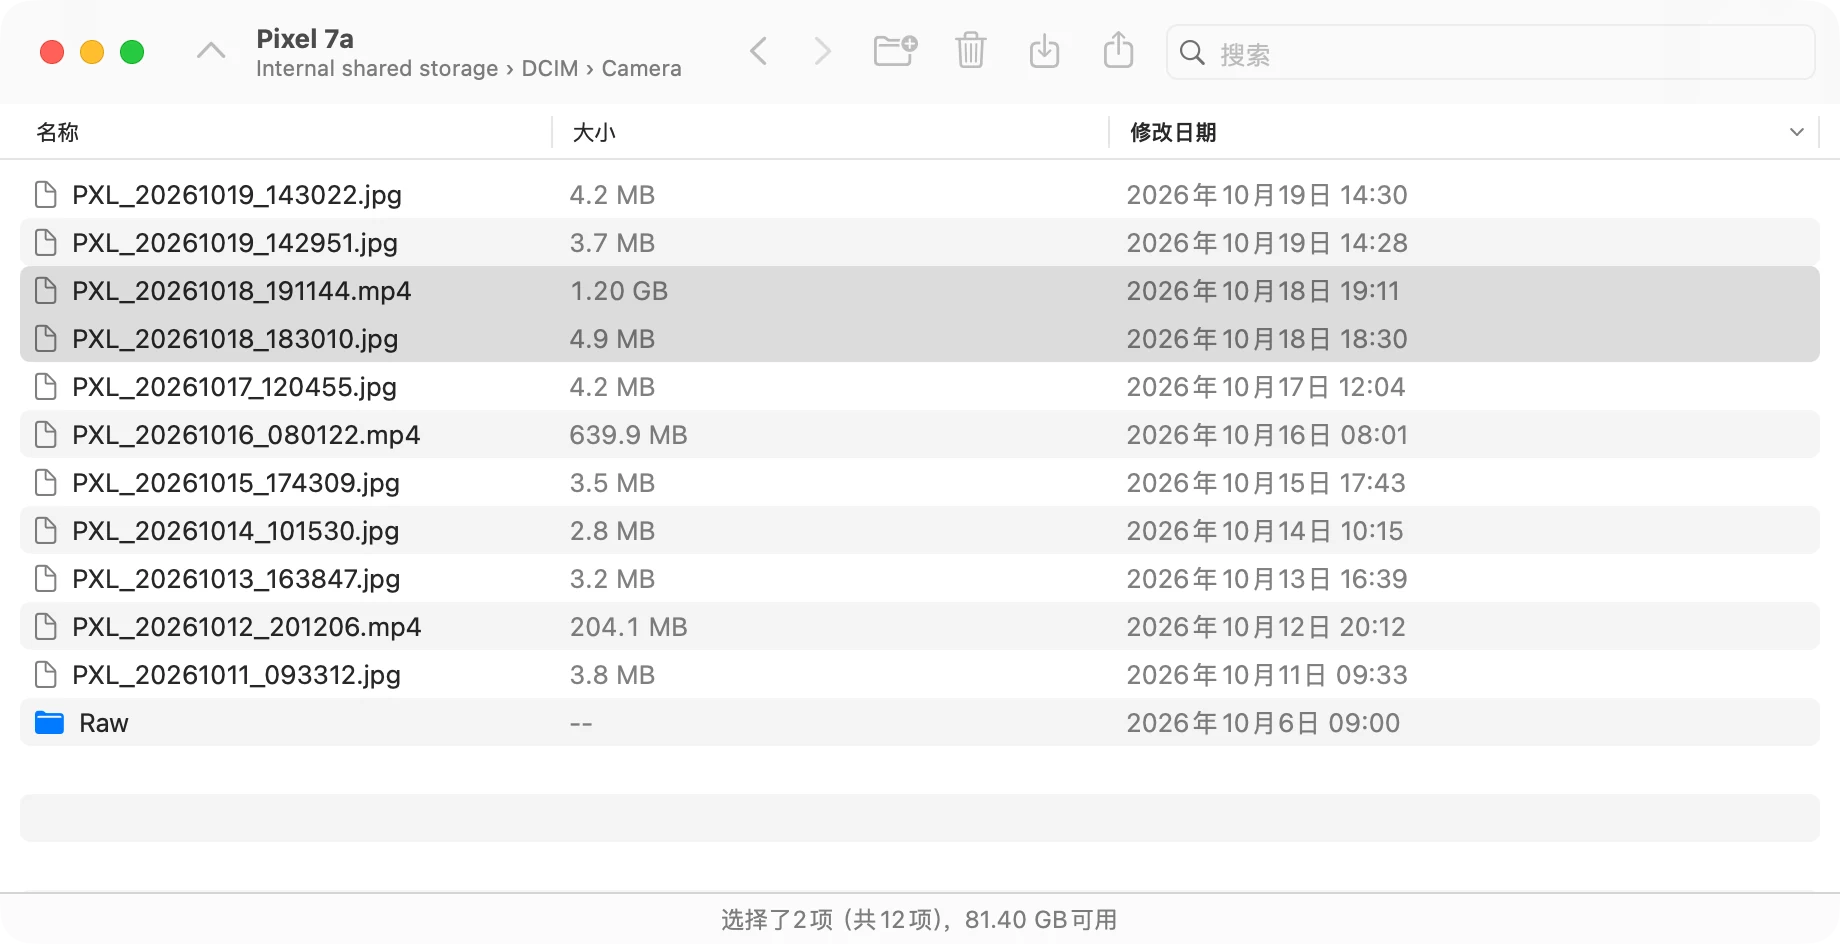Select the Raw folder icon

coord(49,723)
